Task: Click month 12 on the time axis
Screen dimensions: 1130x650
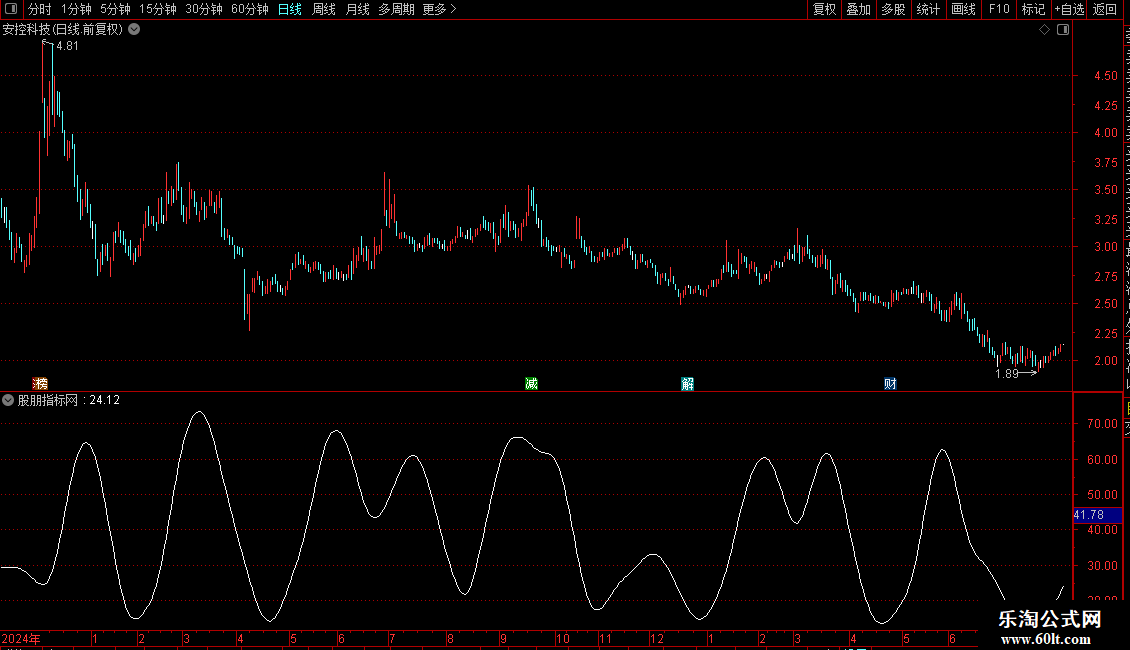Action: 657,638
